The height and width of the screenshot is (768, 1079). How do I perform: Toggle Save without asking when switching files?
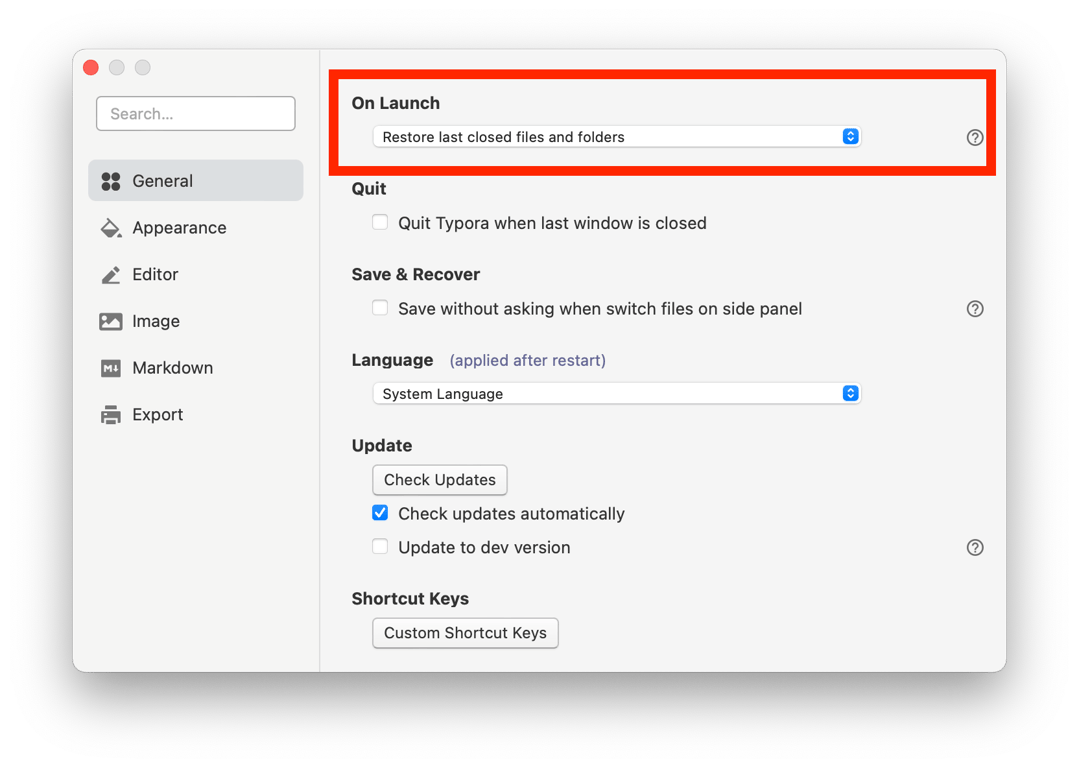pyautogui.click(x=380, y=308)
